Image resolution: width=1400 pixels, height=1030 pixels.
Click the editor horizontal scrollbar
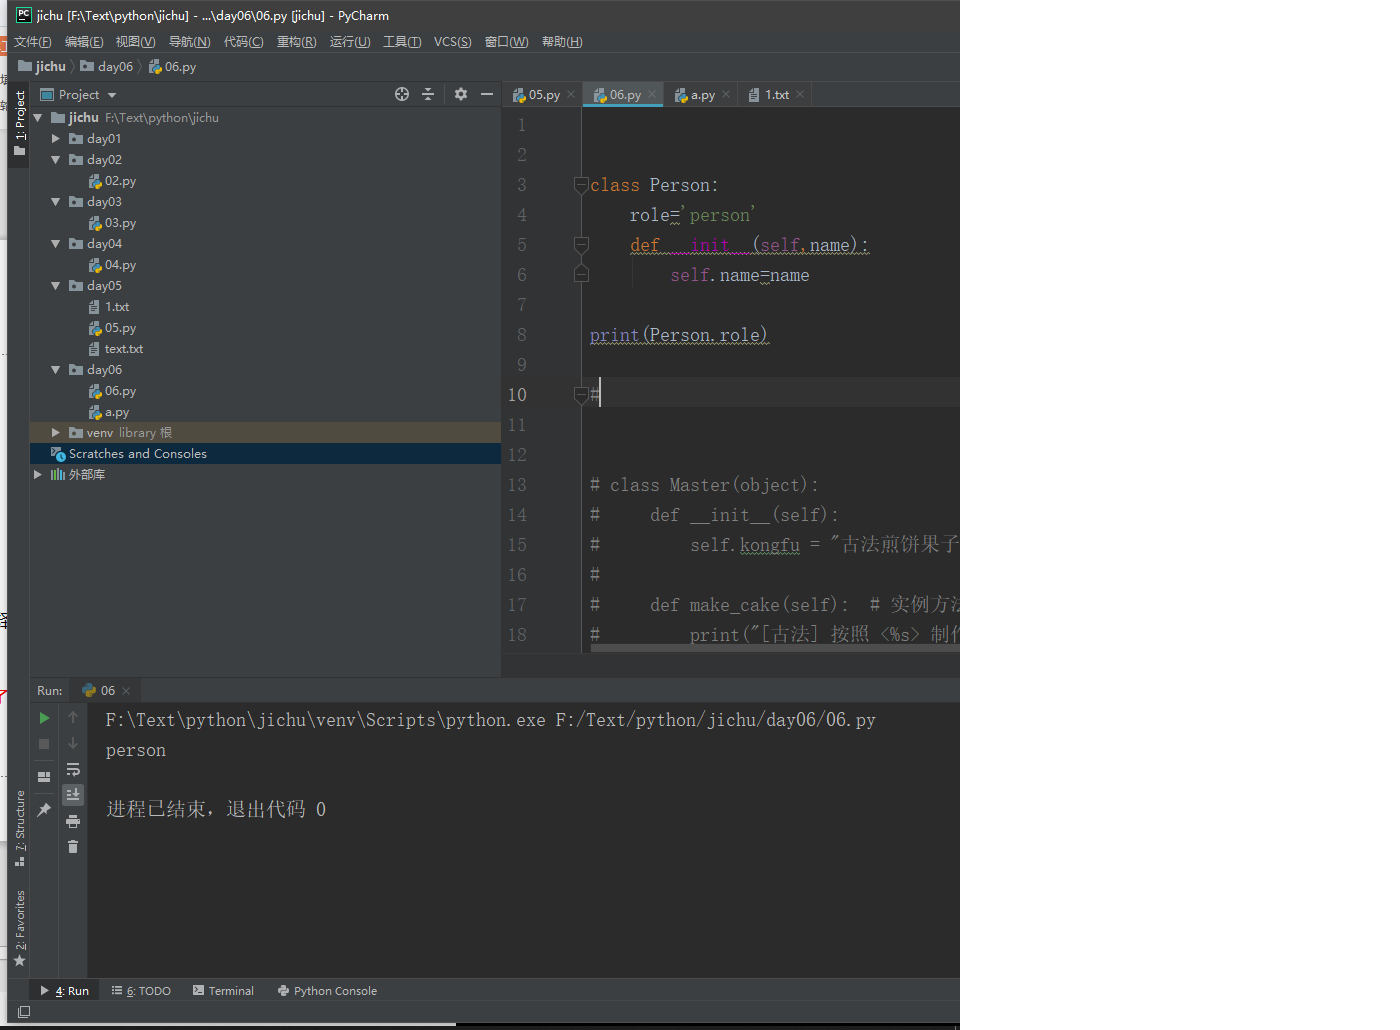pos(775,648)
